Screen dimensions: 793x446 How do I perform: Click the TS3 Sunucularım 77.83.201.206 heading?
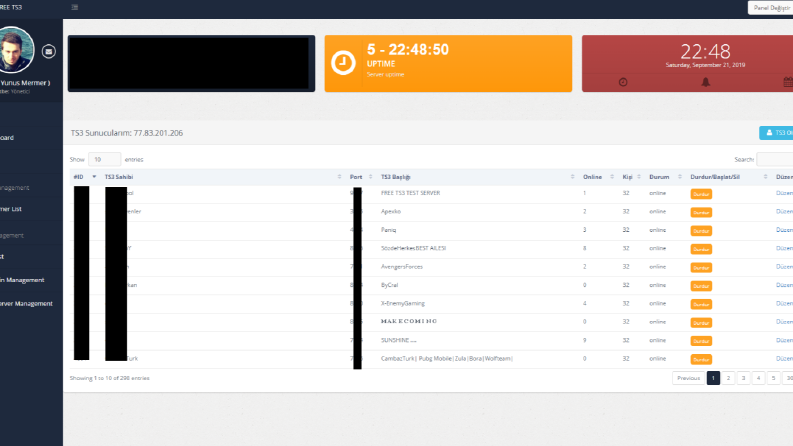(127, 133)
